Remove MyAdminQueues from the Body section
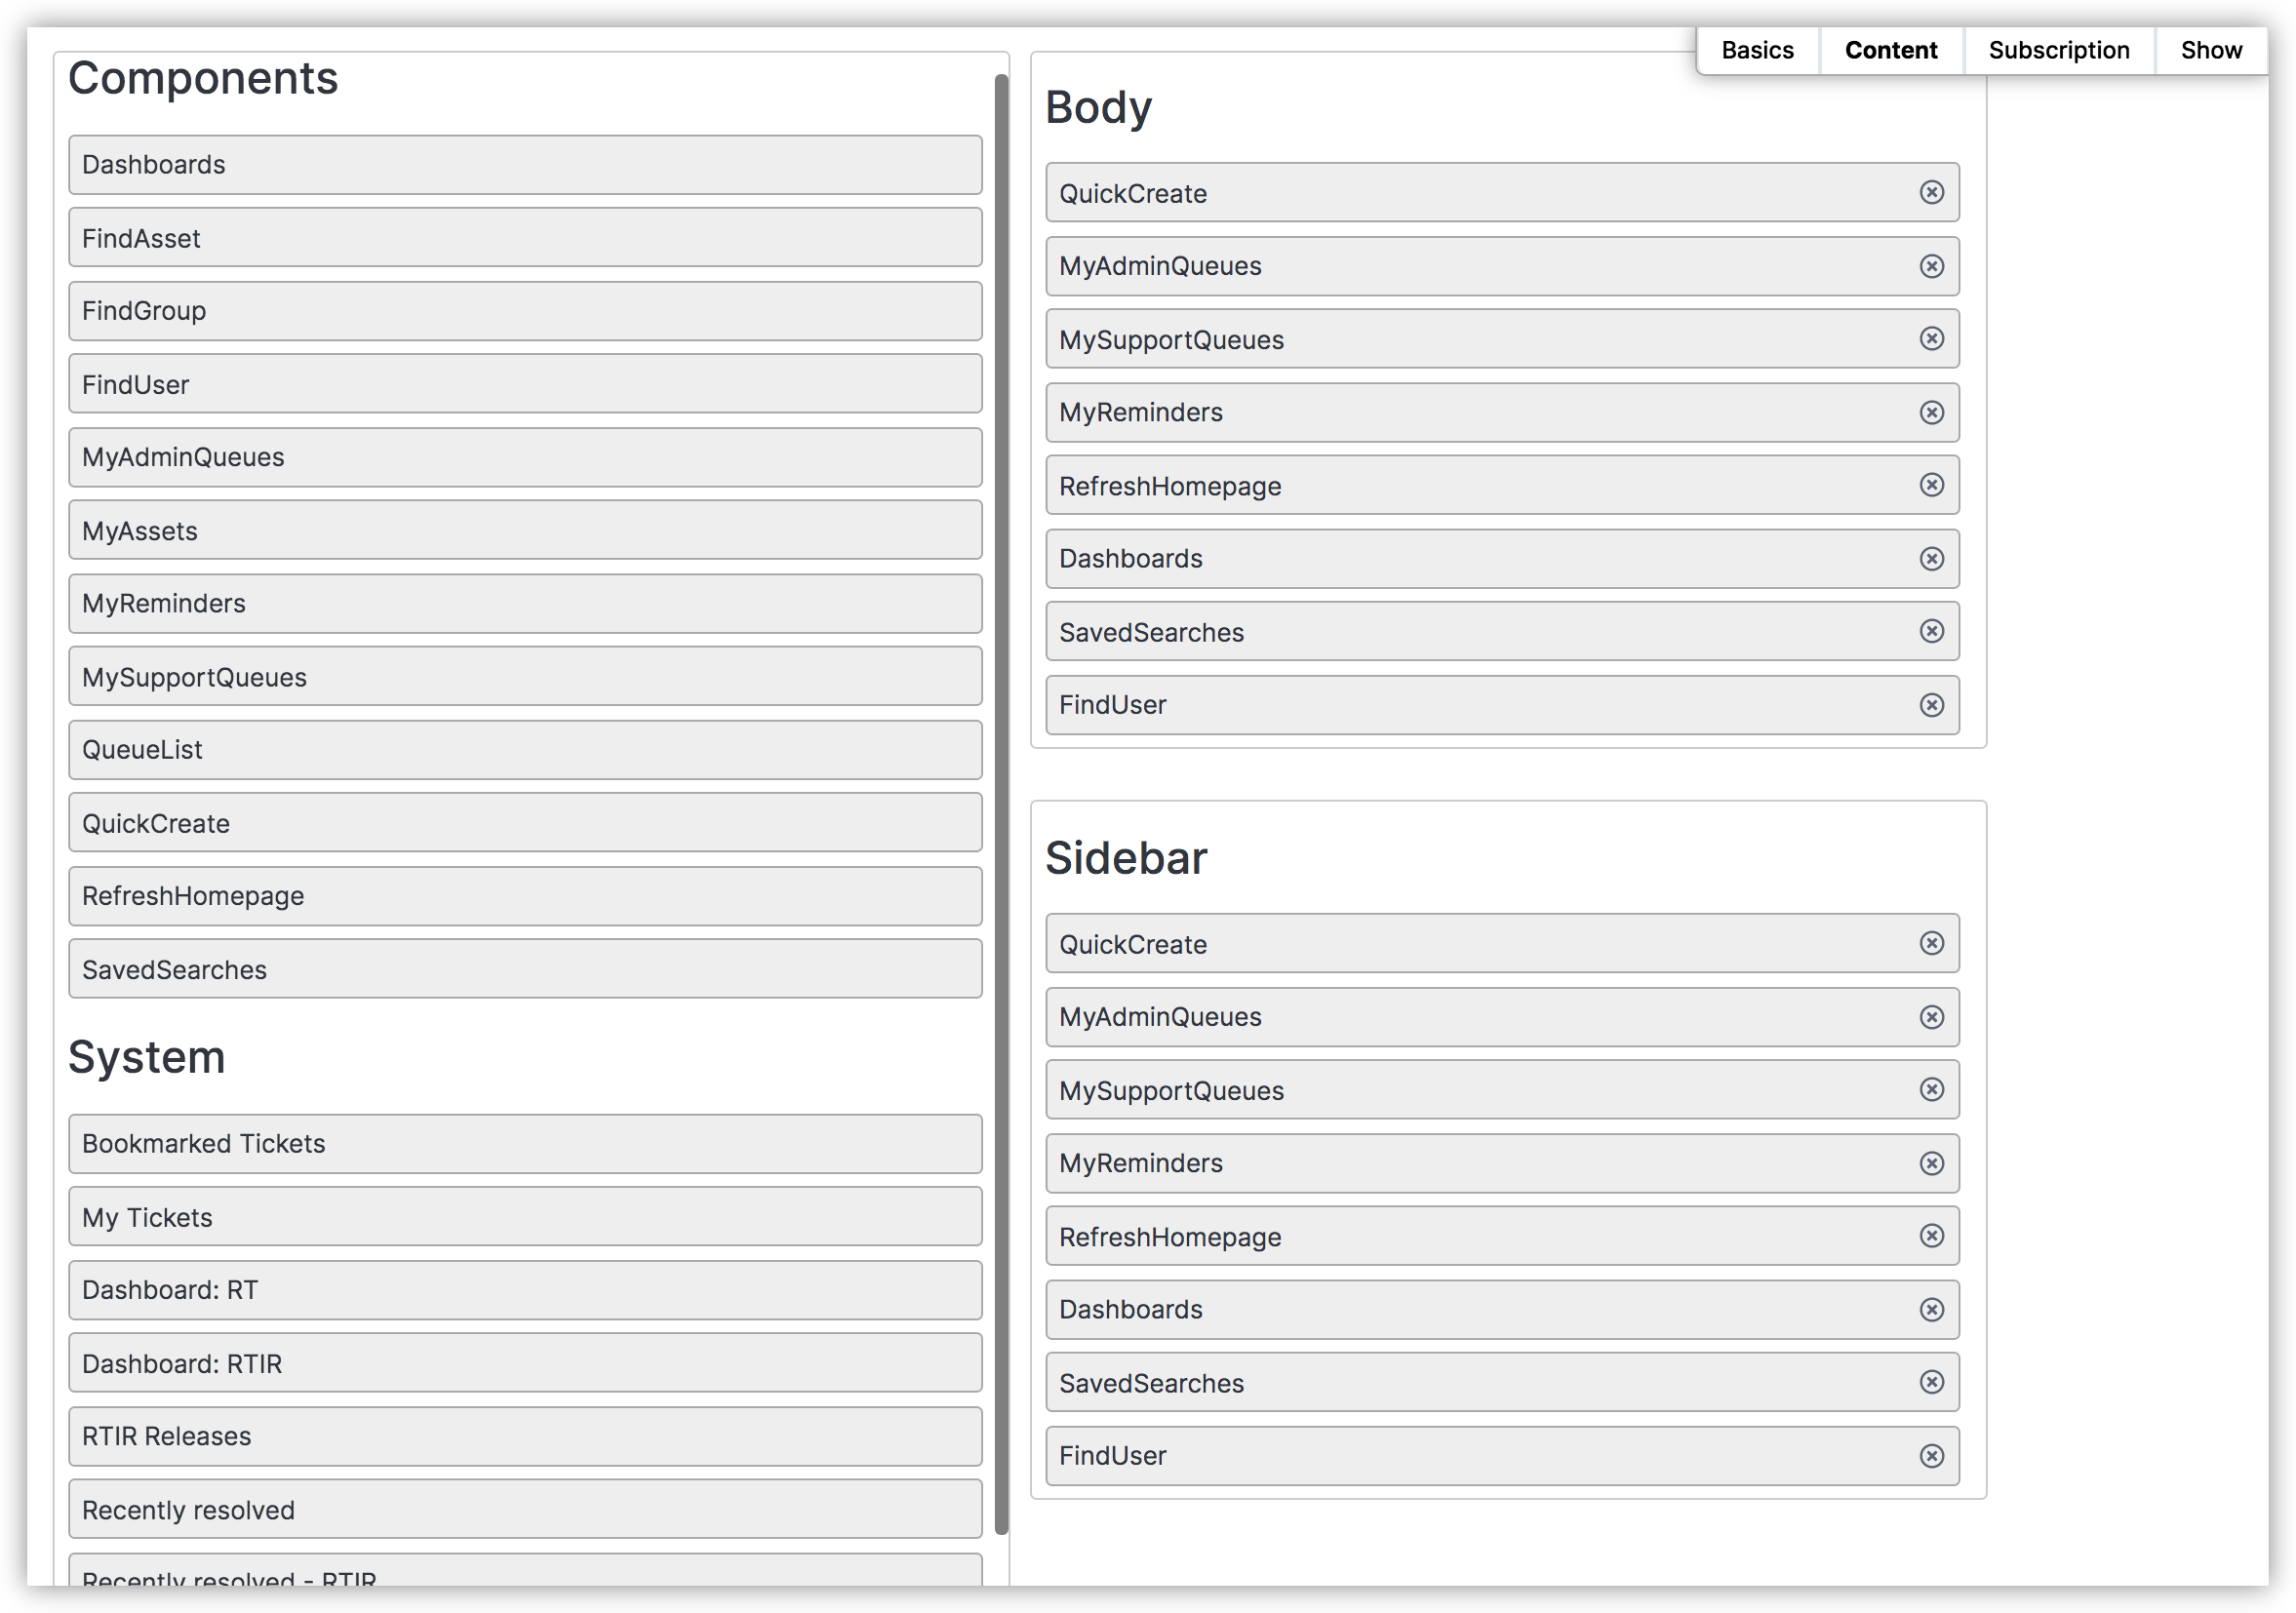Screen dimensions: 2296x1613 pos(1931,266)
